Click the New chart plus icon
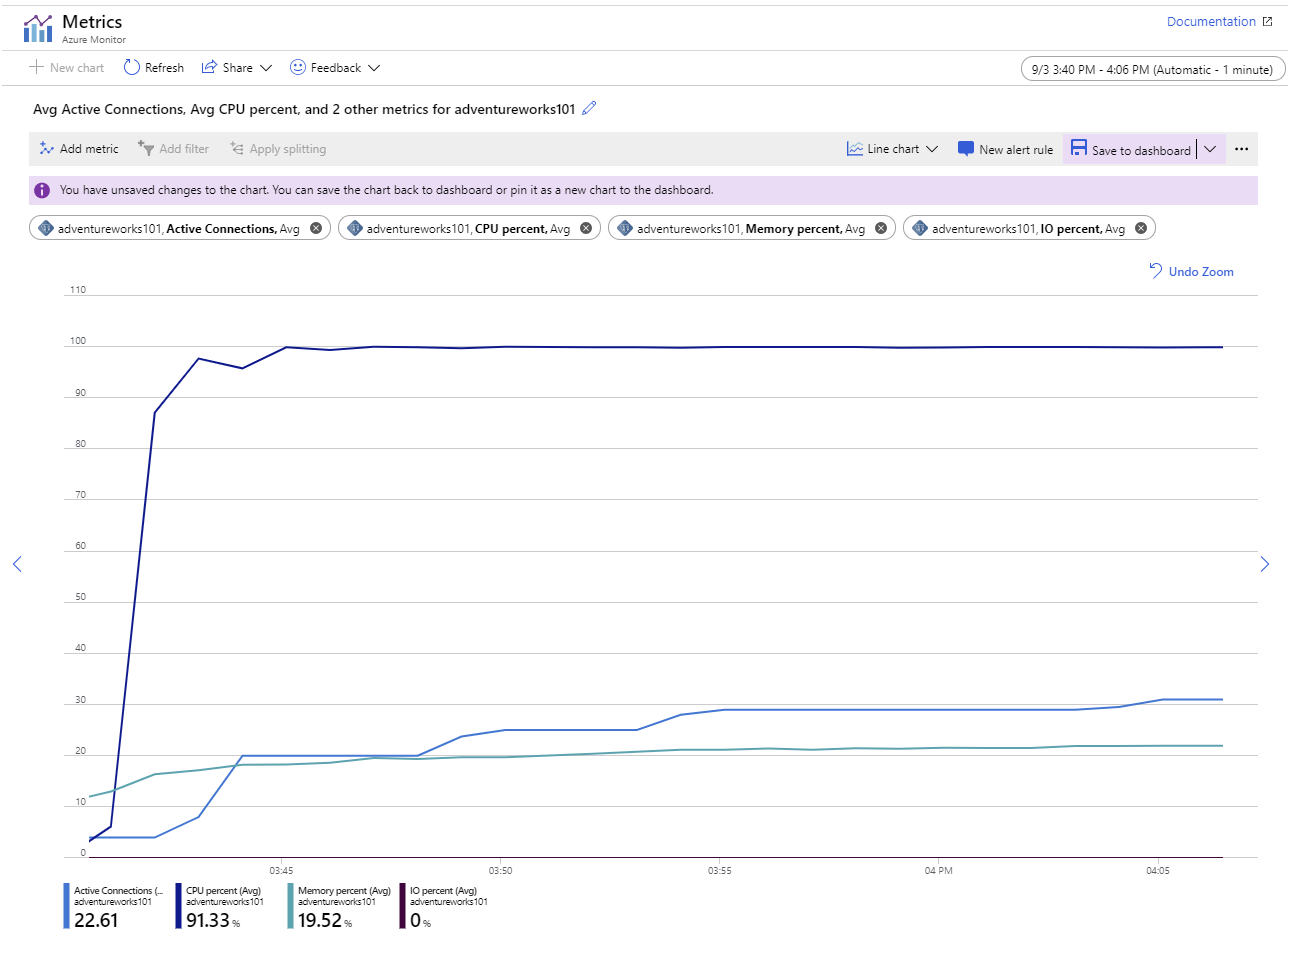This screenshot has width=1290, height=955. click(x=36, y=67)
